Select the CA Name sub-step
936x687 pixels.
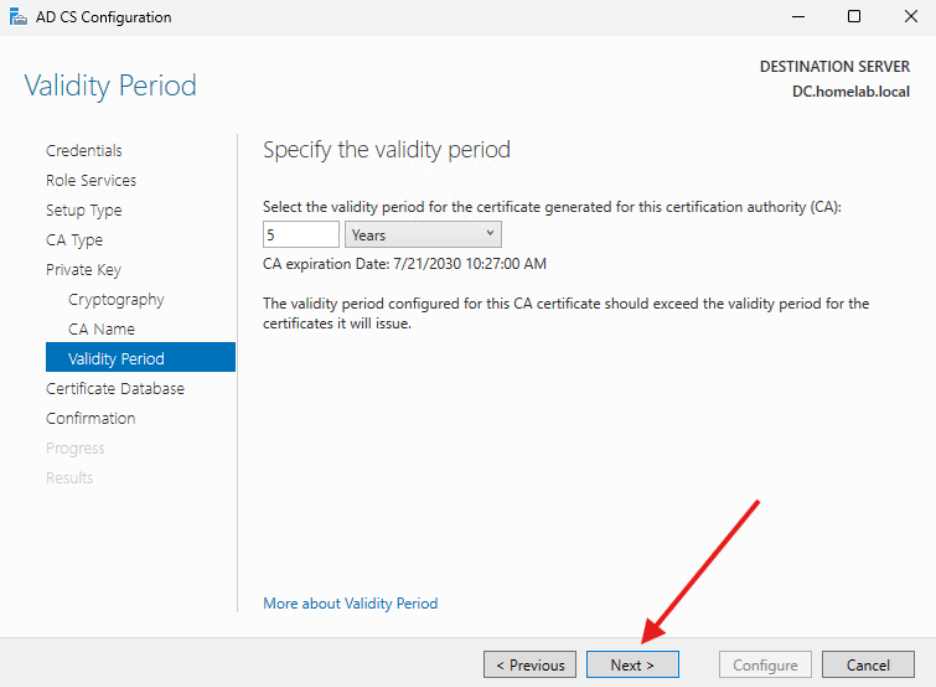click(x=100, y=328)
